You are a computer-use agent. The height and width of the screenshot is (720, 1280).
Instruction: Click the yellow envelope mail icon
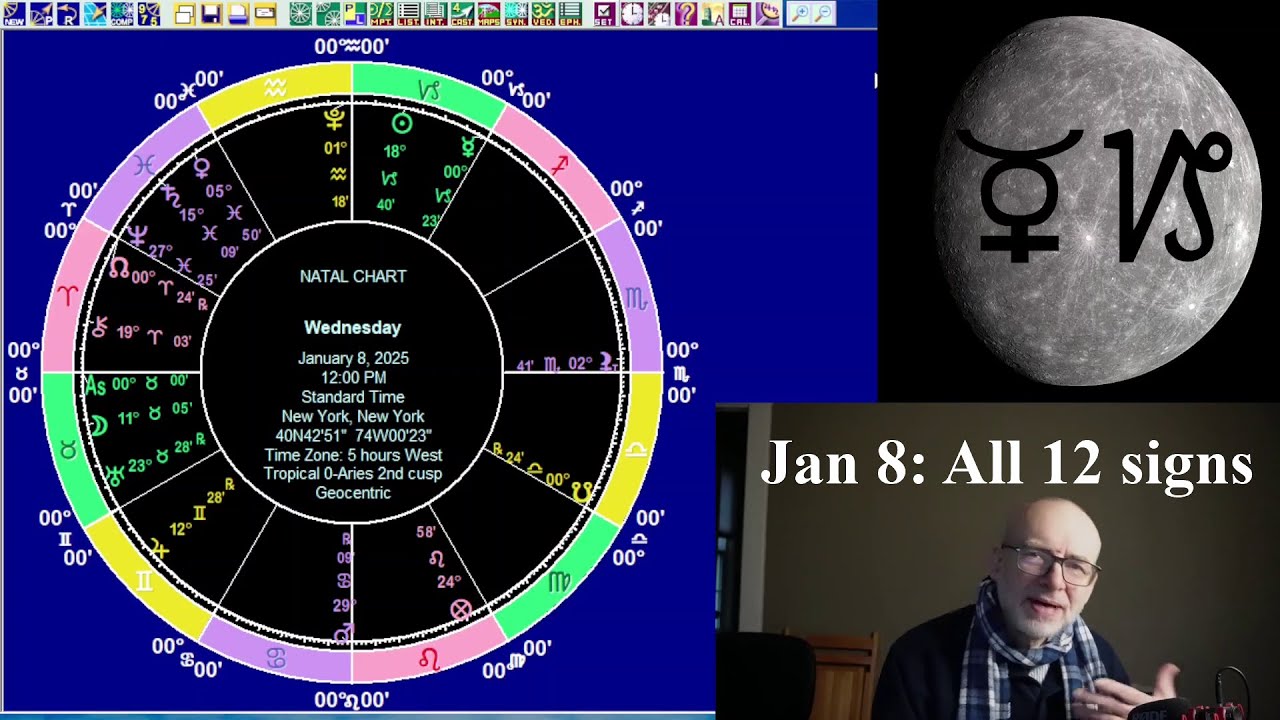pos(265,14)
